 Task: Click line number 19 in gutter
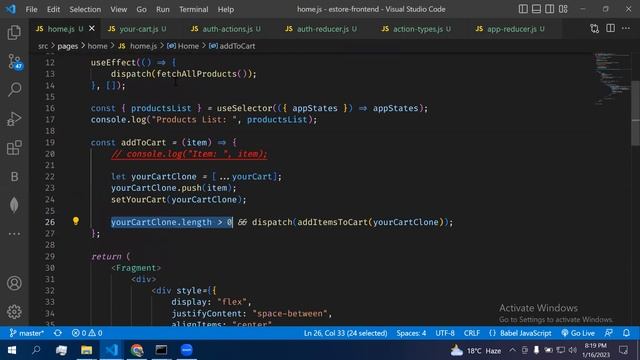pos(50,142)
